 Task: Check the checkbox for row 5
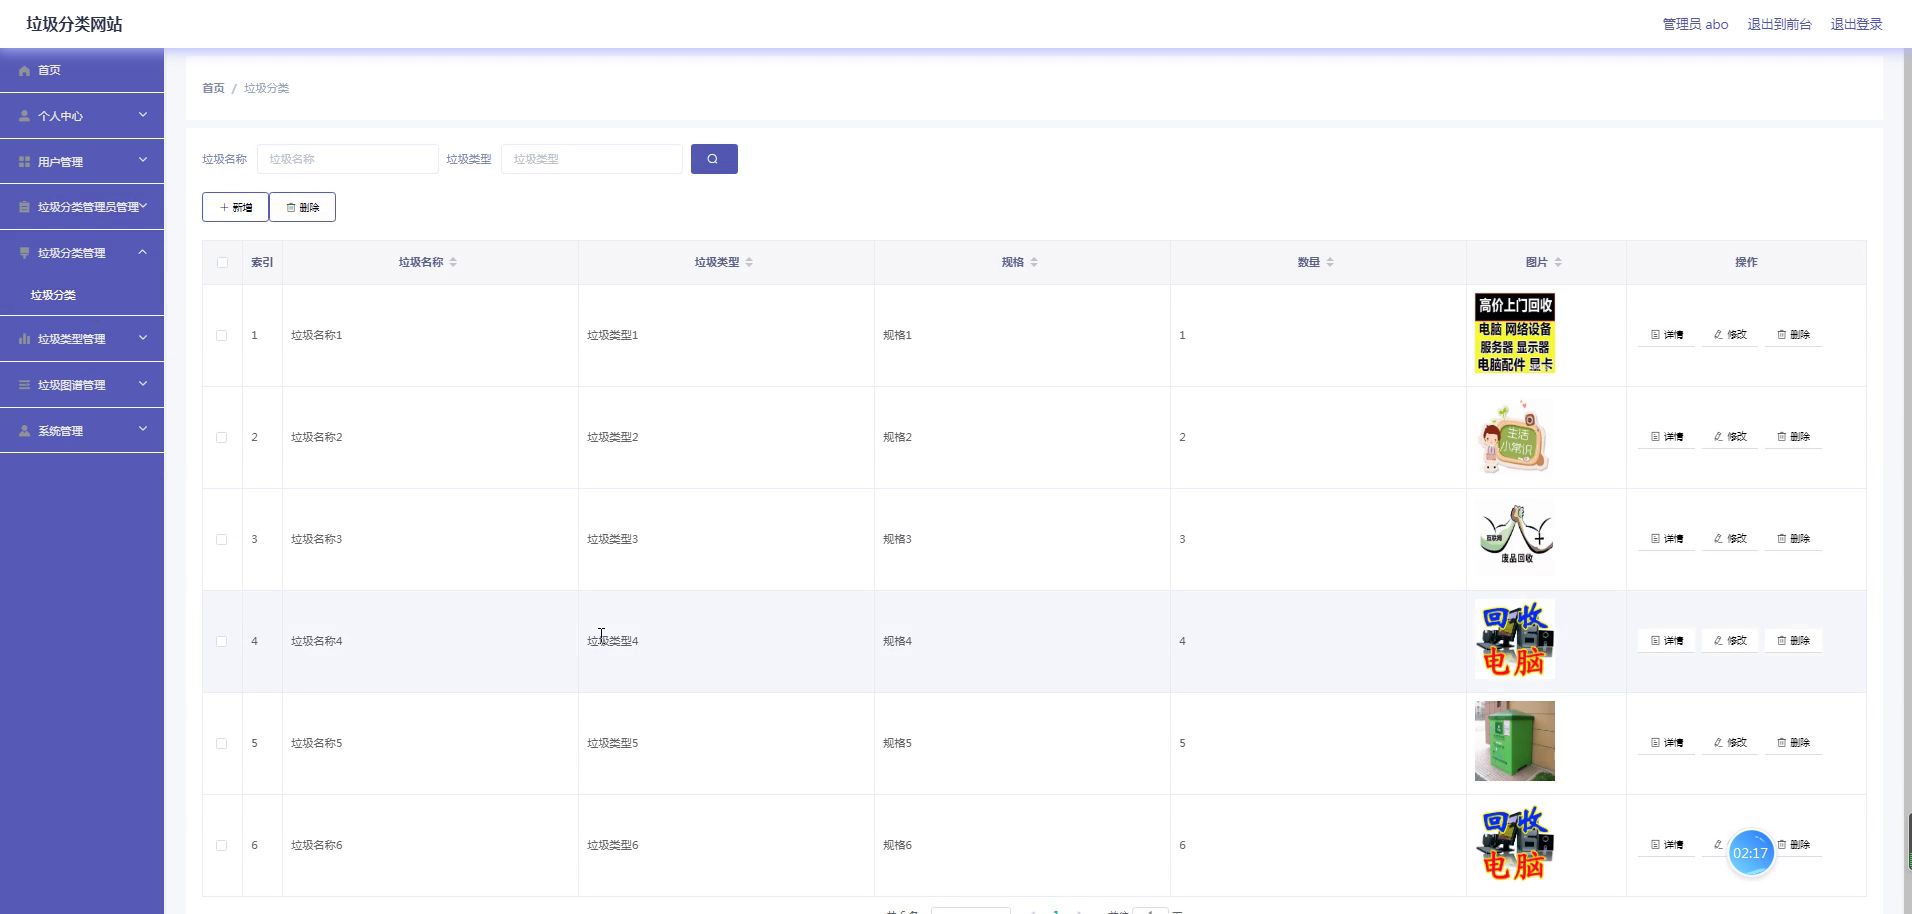point(222,743)
